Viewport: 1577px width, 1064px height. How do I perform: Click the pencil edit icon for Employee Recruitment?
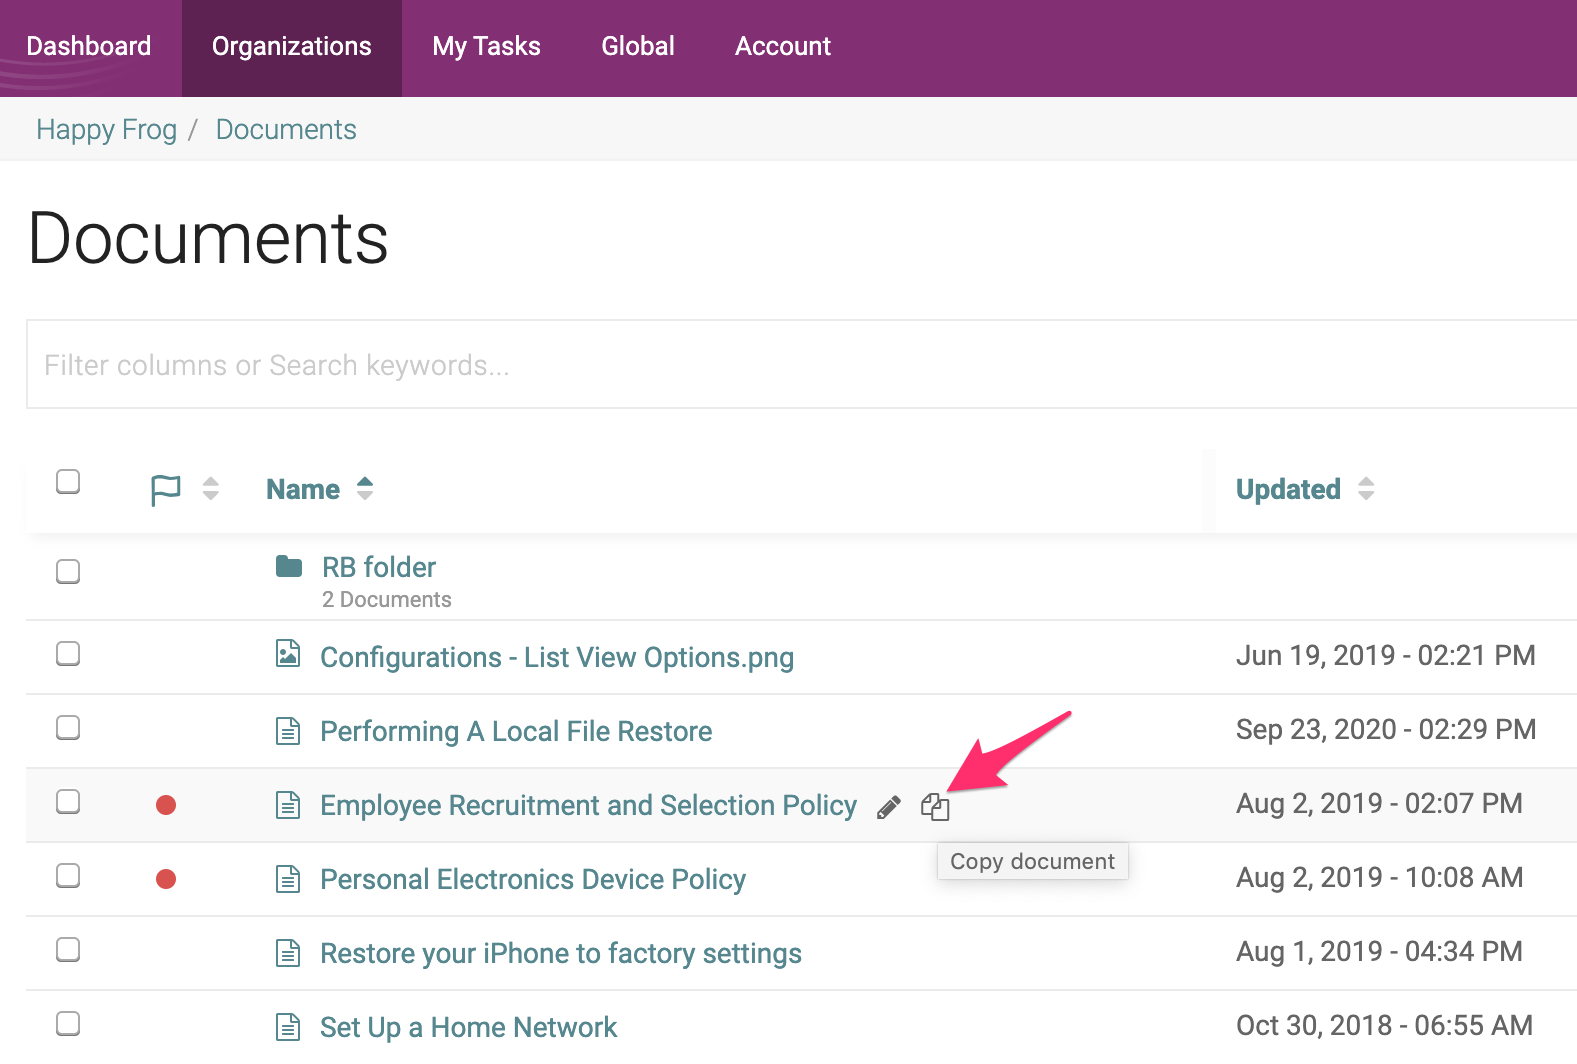[888, 807]
